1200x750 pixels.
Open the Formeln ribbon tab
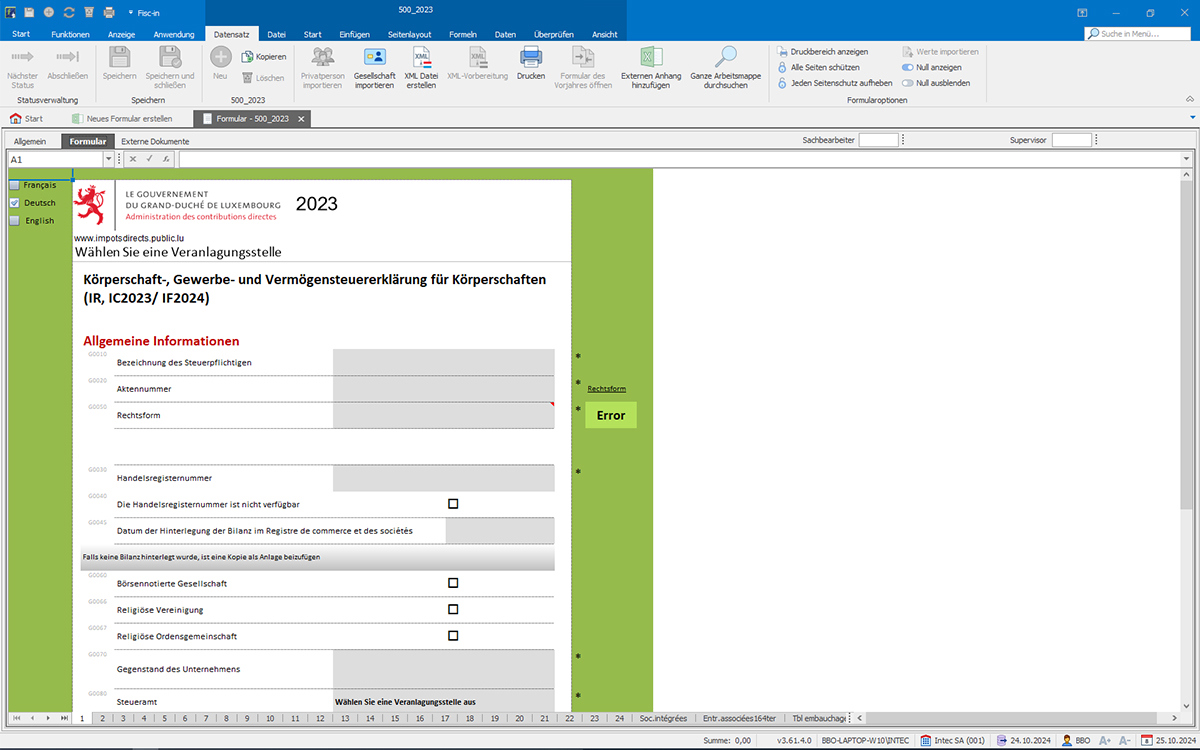coord(462,34)
